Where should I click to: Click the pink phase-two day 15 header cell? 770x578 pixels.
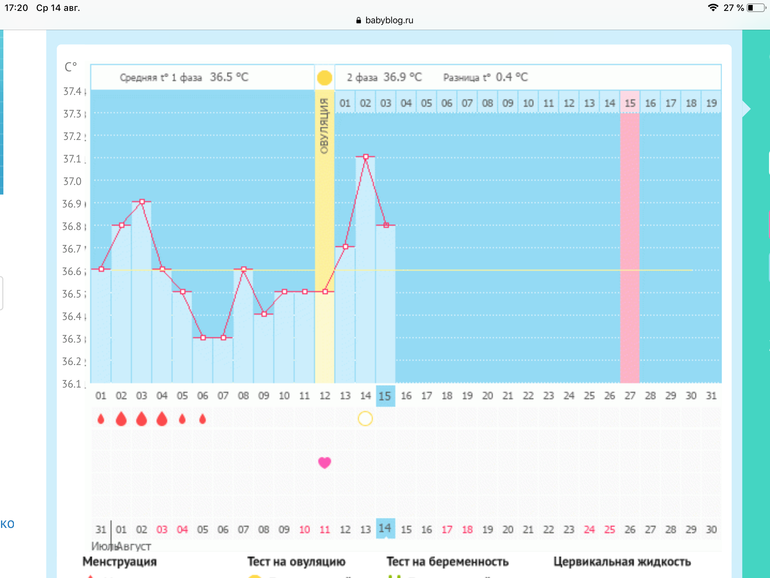pos(630,102)
